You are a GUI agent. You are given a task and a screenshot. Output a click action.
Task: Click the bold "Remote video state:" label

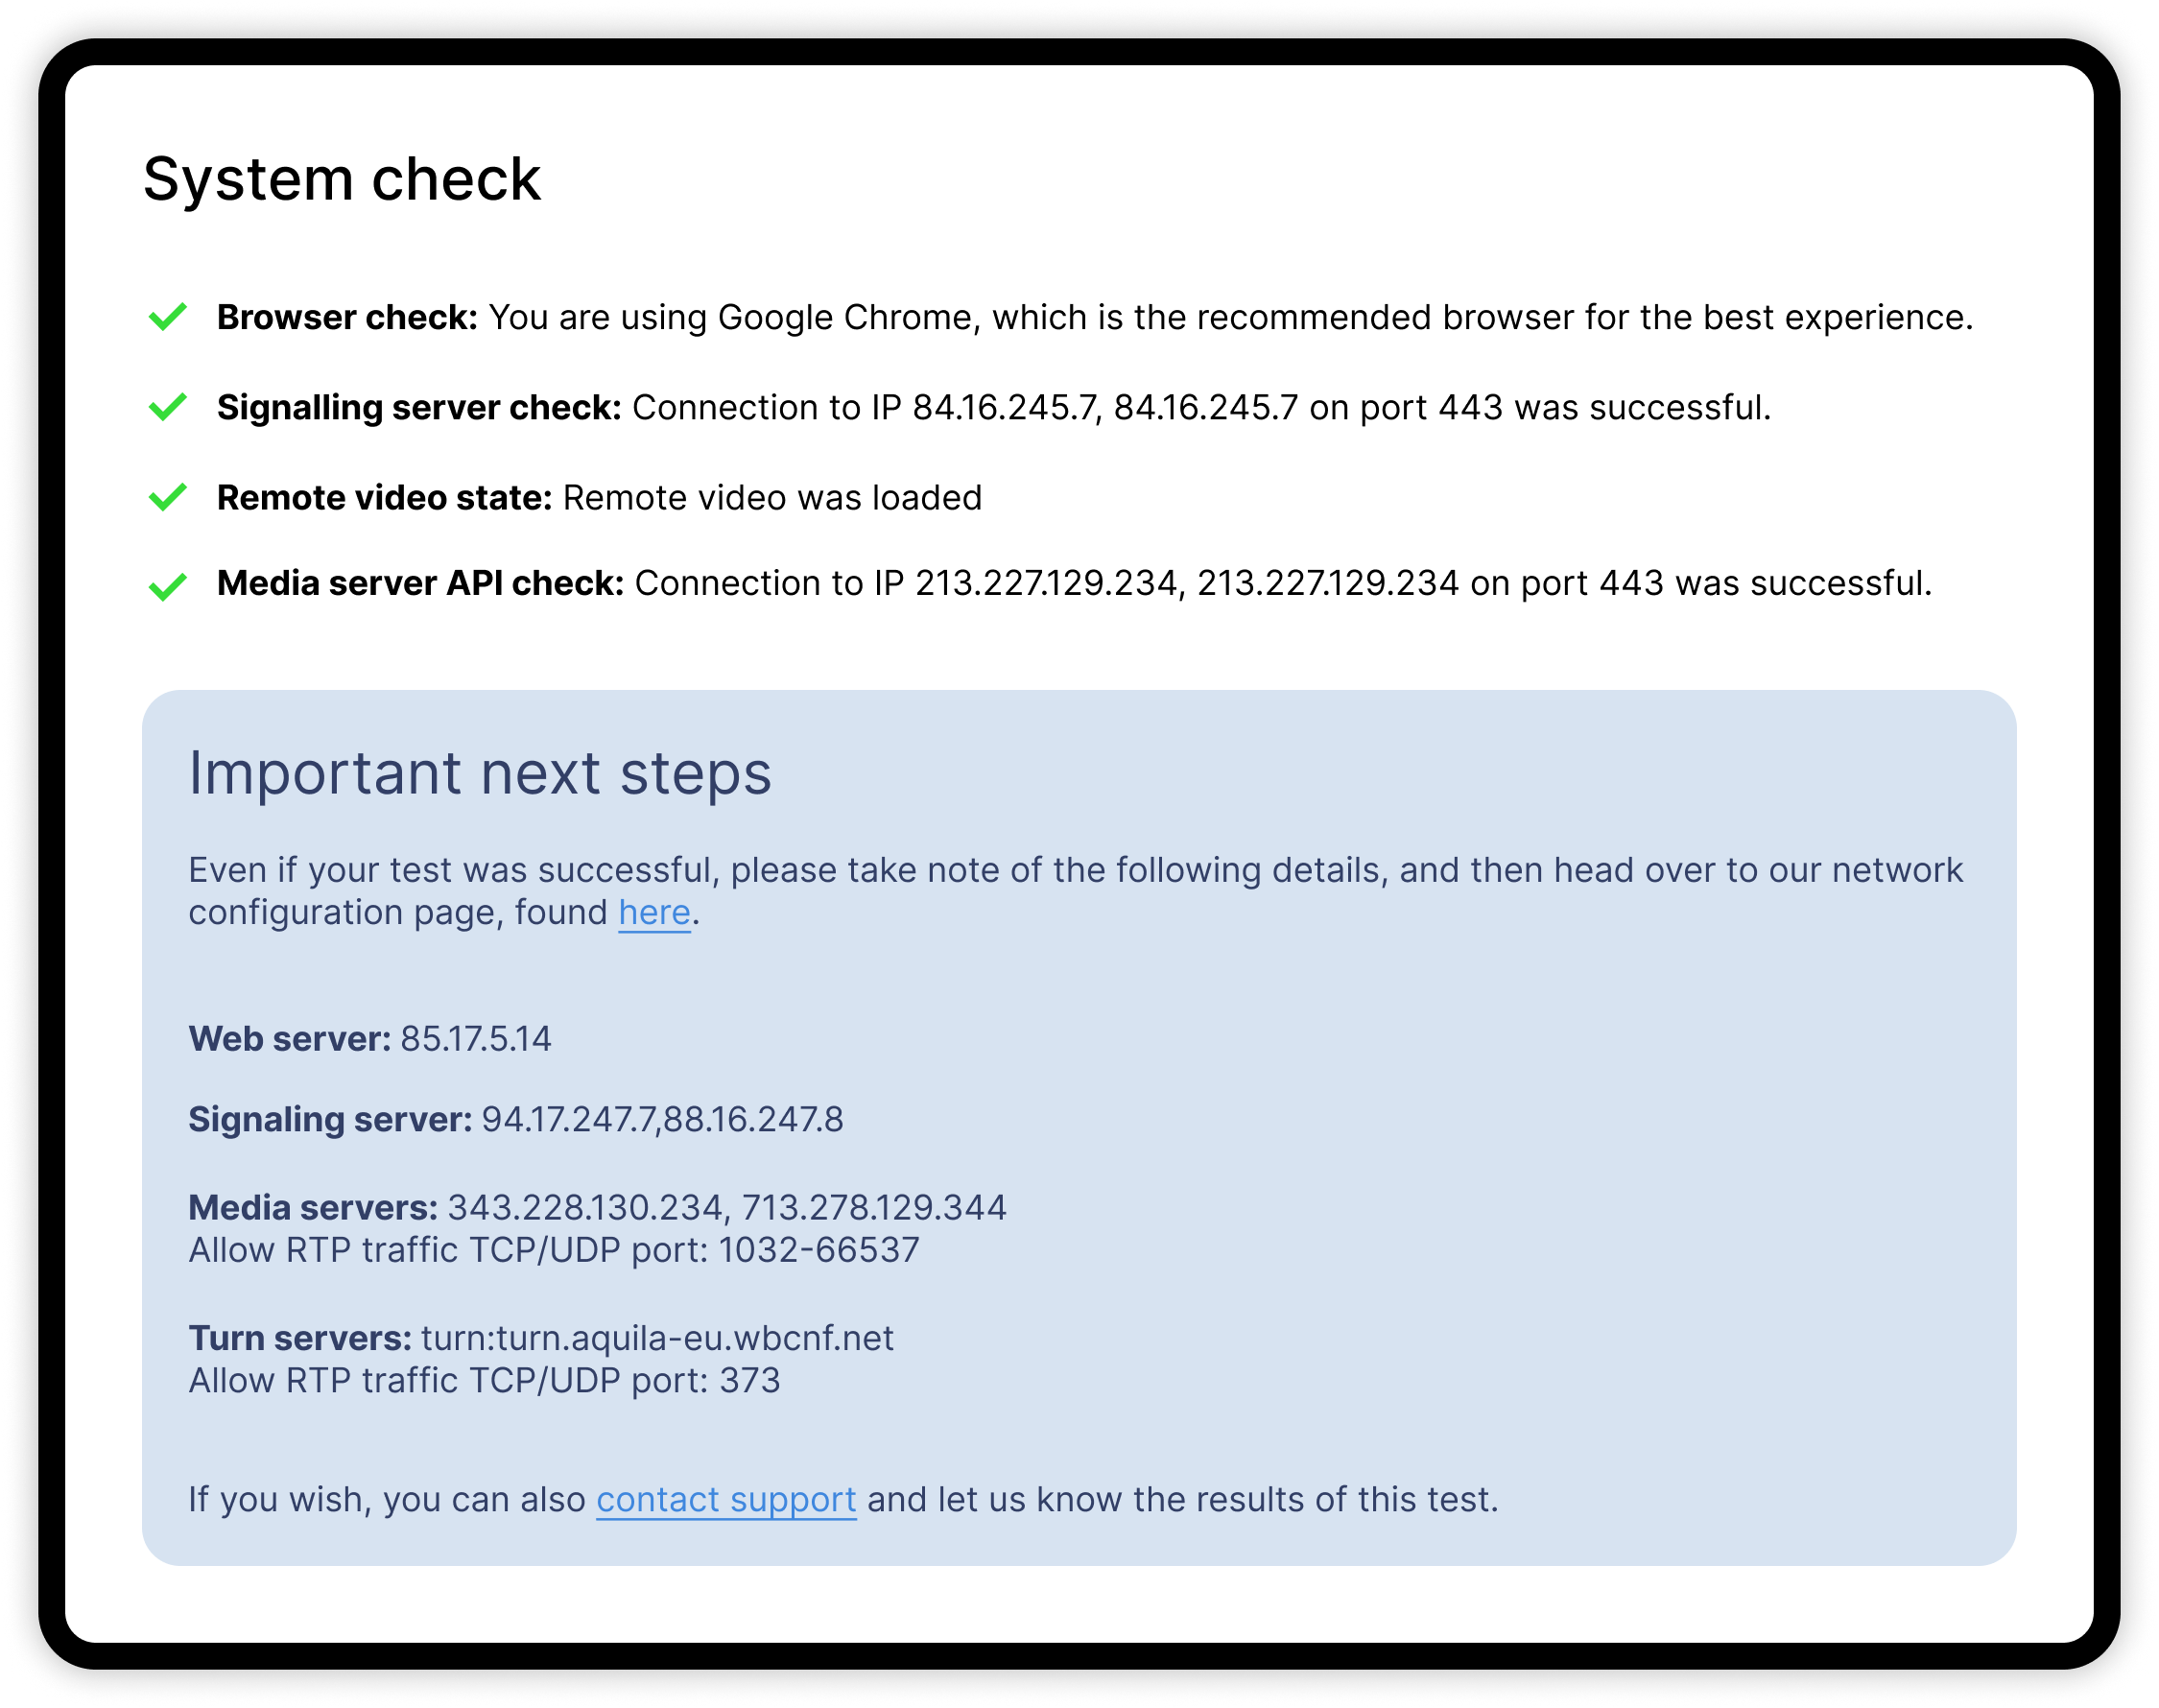click(384, 497)
